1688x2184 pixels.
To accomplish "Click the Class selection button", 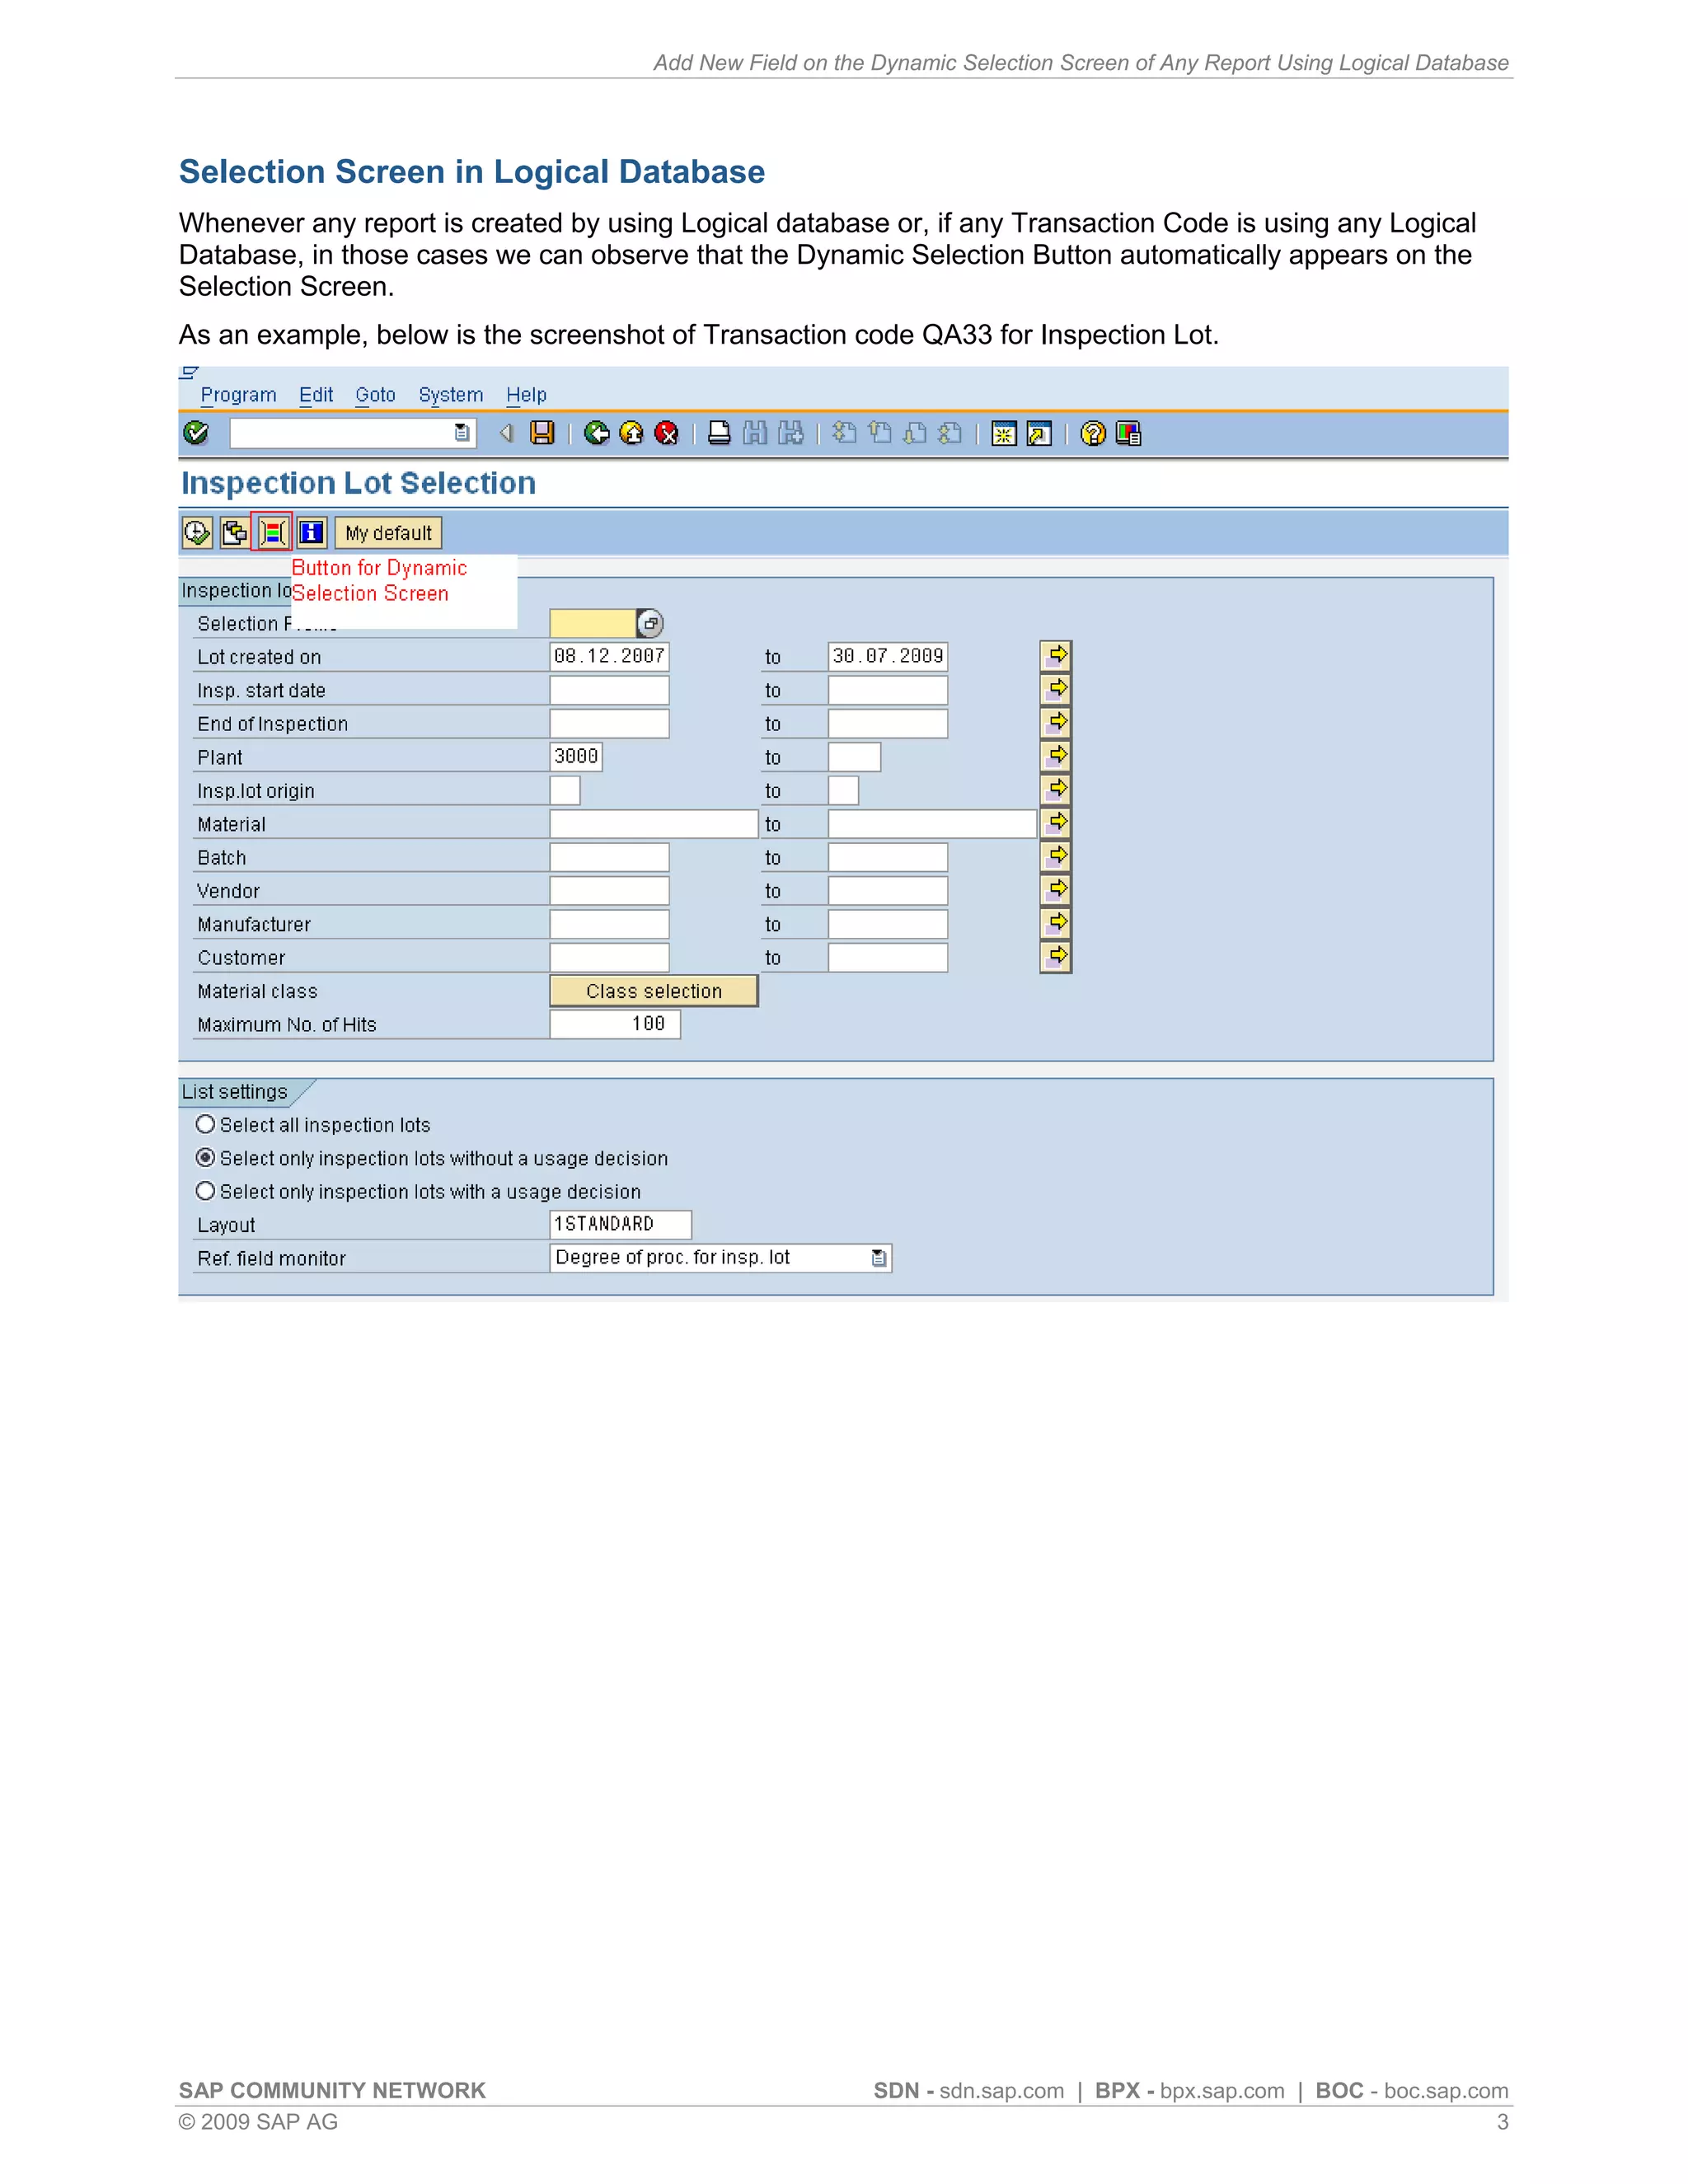I will [654, 991].
